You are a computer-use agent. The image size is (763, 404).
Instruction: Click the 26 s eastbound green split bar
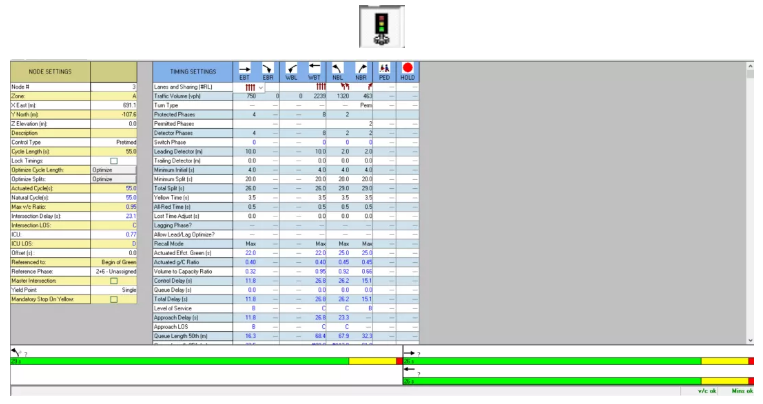pyautogui.click(x=552, y=361)
